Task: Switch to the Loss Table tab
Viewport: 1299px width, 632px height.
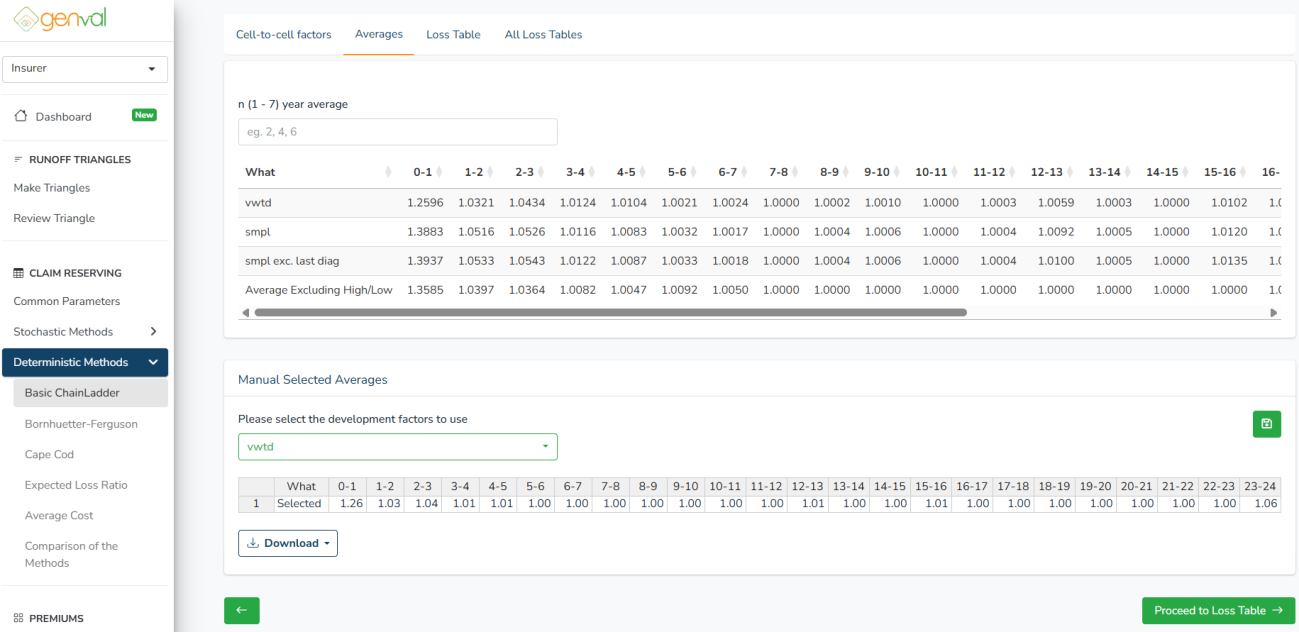Action: point(453,35)
